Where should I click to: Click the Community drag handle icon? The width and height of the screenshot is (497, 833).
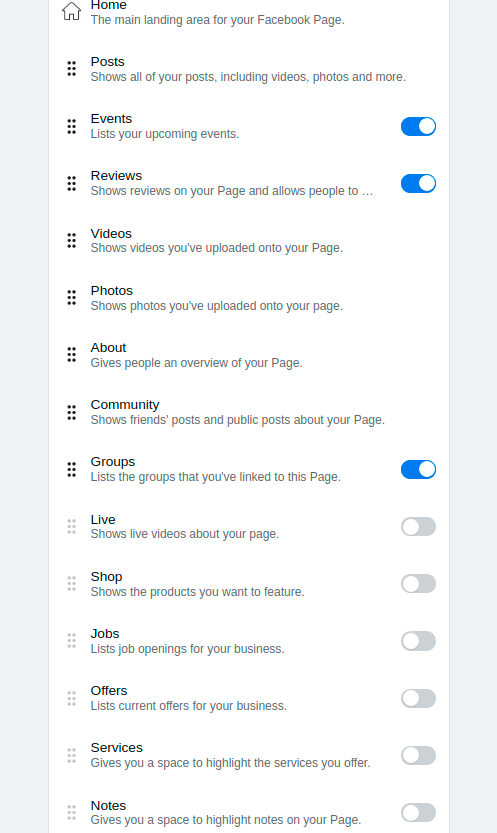click(72, 412)
